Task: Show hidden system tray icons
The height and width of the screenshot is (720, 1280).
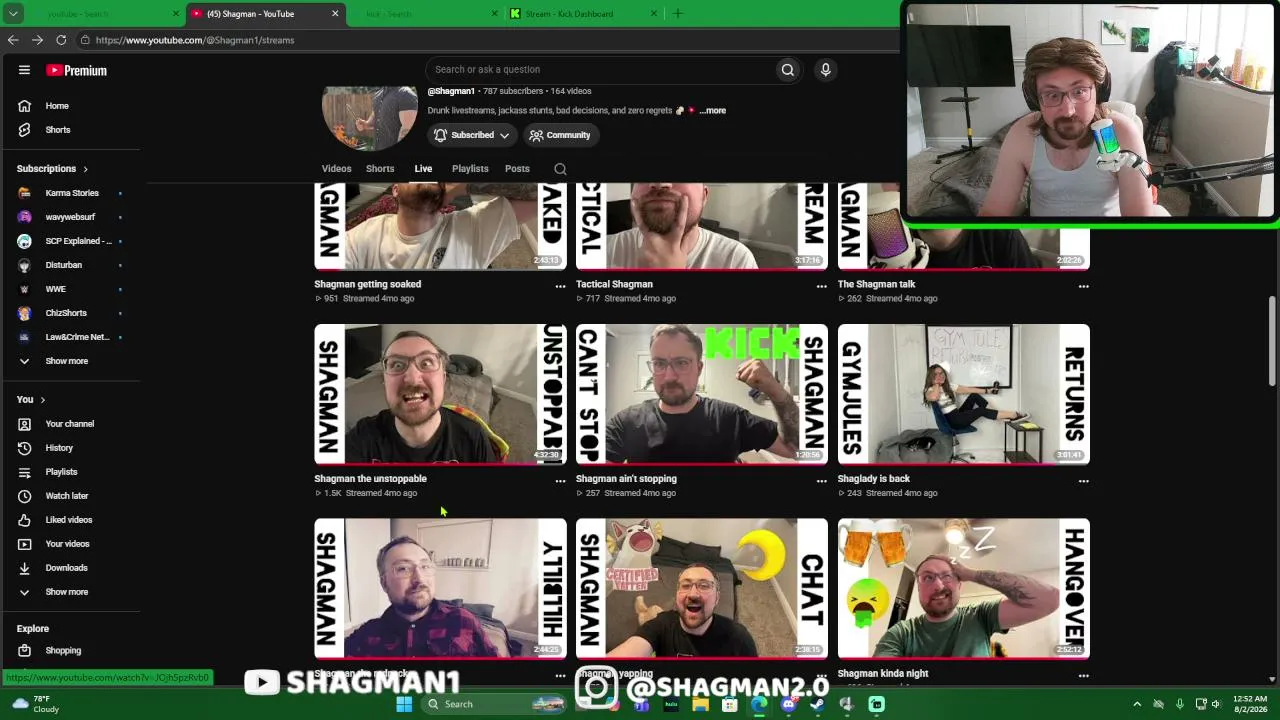Action: coord(1137,704)
